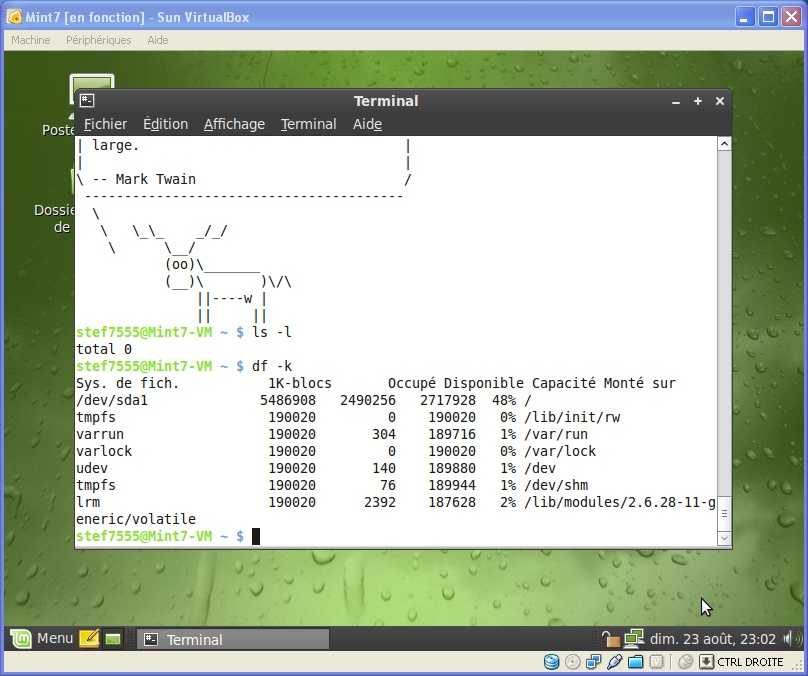Open the Terminal Fichier menu

pyautogui.click(x=105, y=124)
